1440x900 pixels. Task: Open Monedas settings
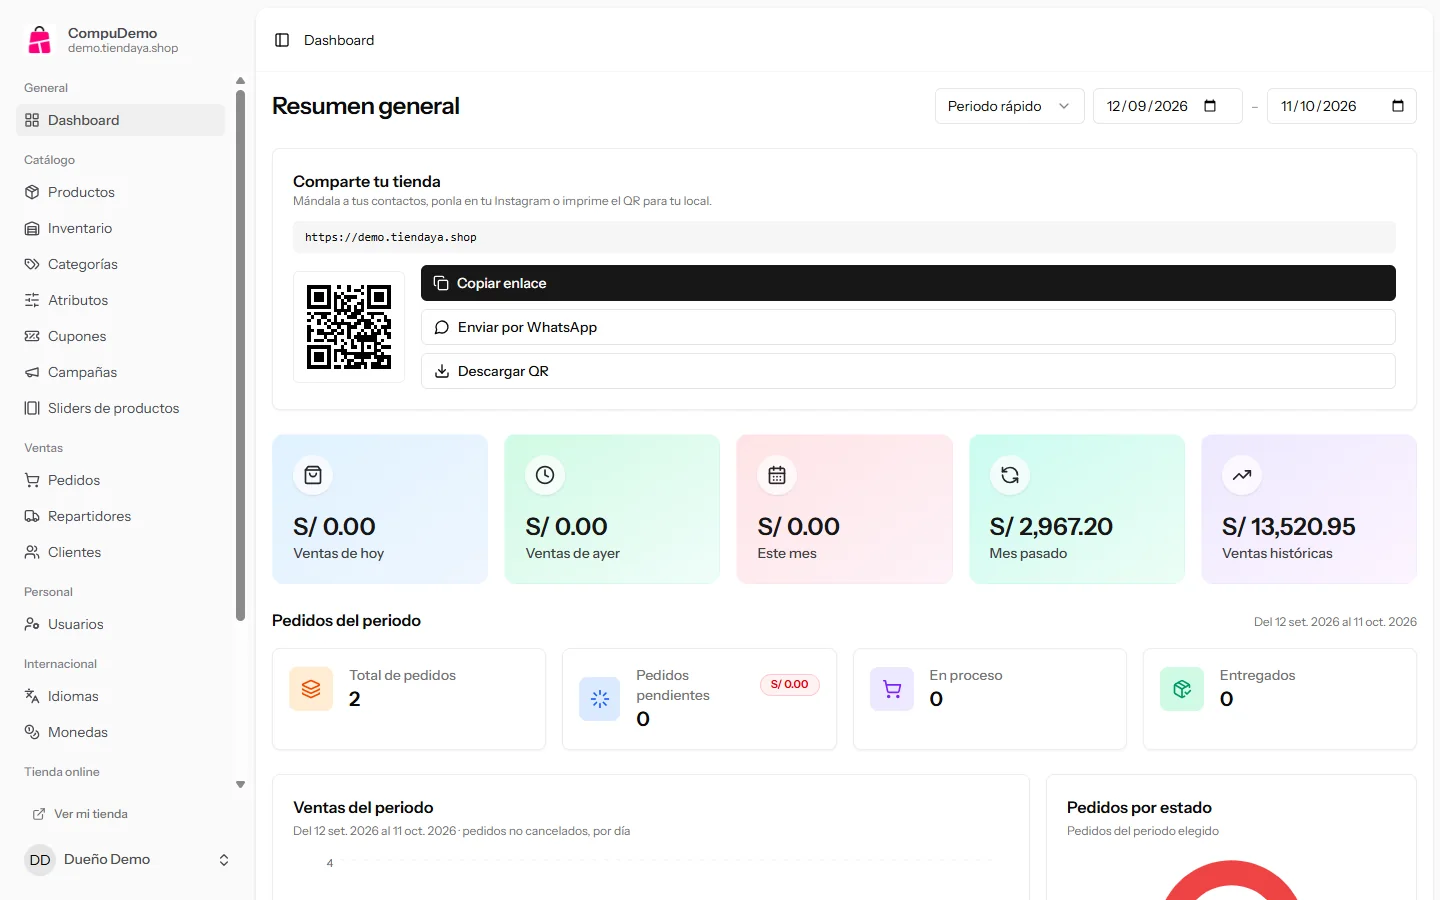pos(120,732)
